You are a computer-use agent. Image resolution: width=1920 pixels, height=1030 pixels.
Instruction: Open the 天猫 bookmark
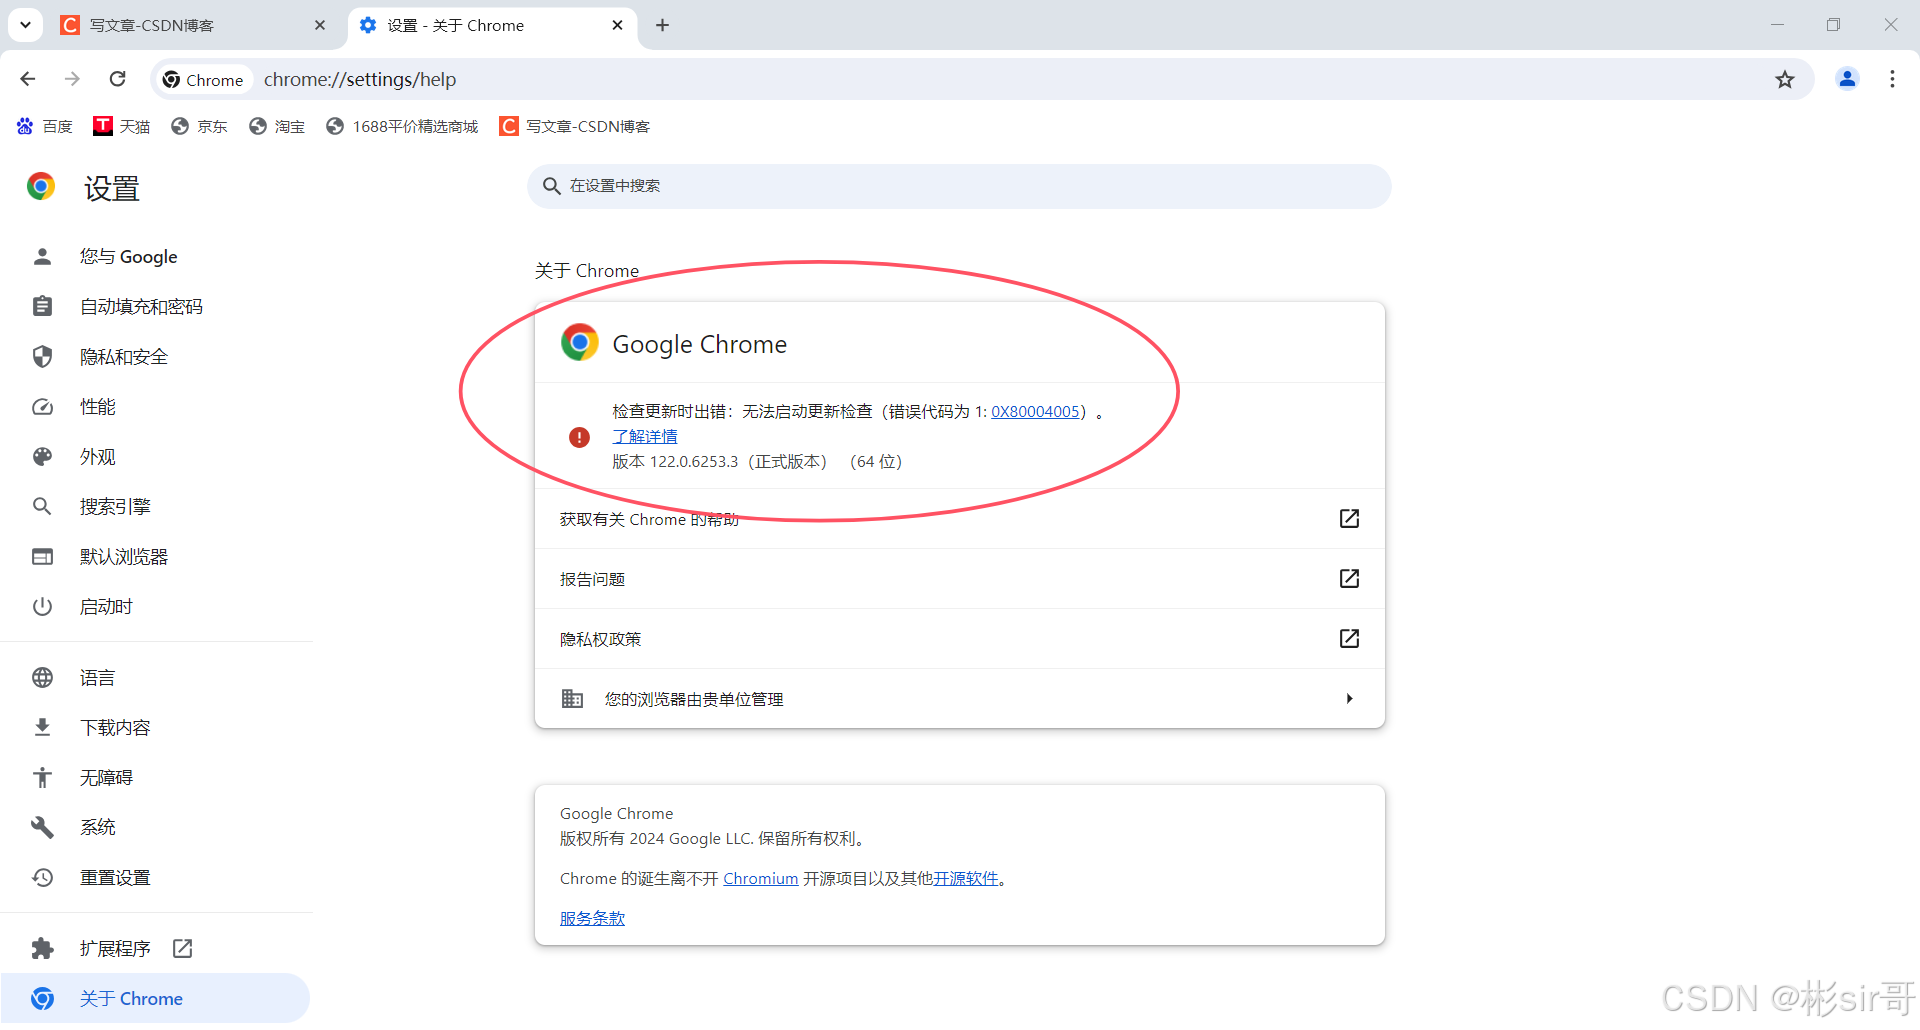click(121, 126)
